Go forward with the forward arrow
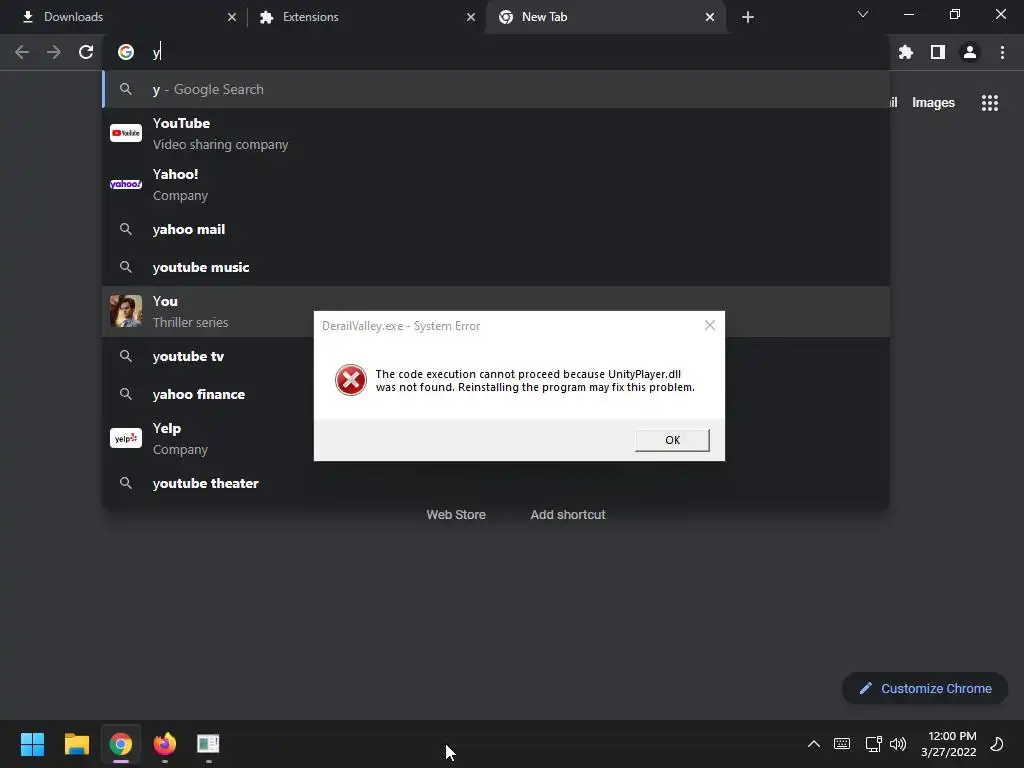The width and height of the screenshot is (1024, 768). point(54,52)
